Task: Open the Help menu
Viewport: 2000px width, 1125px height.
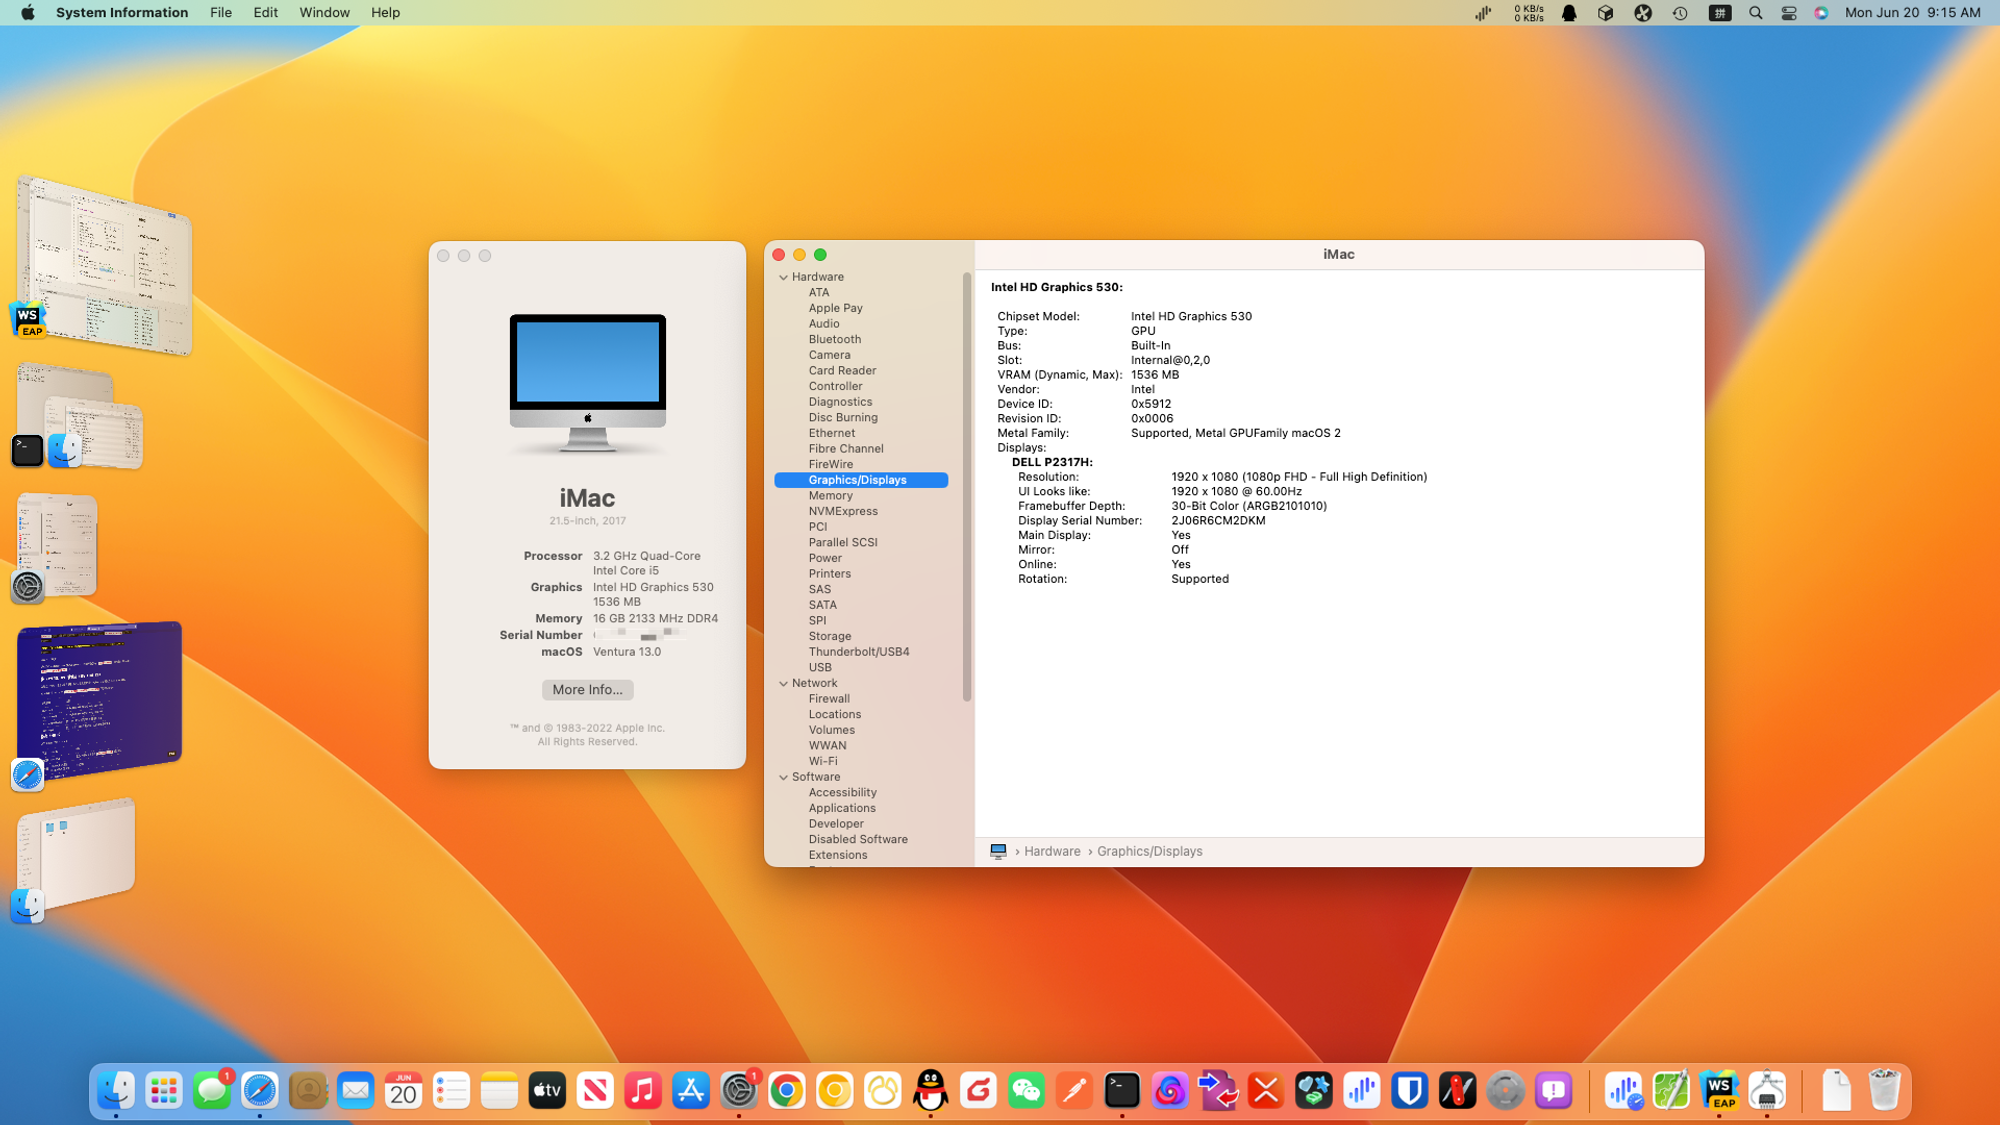Action: (x=385, y=13)
